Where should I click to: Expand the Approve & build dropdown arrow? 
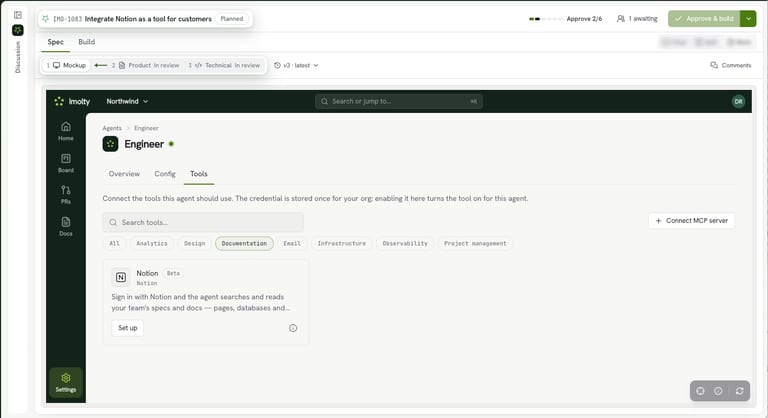pos(748,19)
